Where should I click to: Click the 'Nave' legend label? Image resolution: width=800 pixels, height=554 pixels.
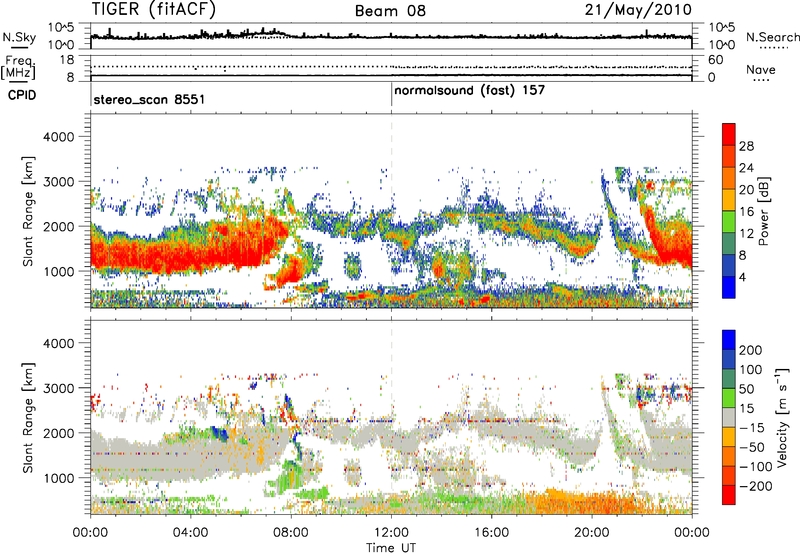[x=761, y=69]
